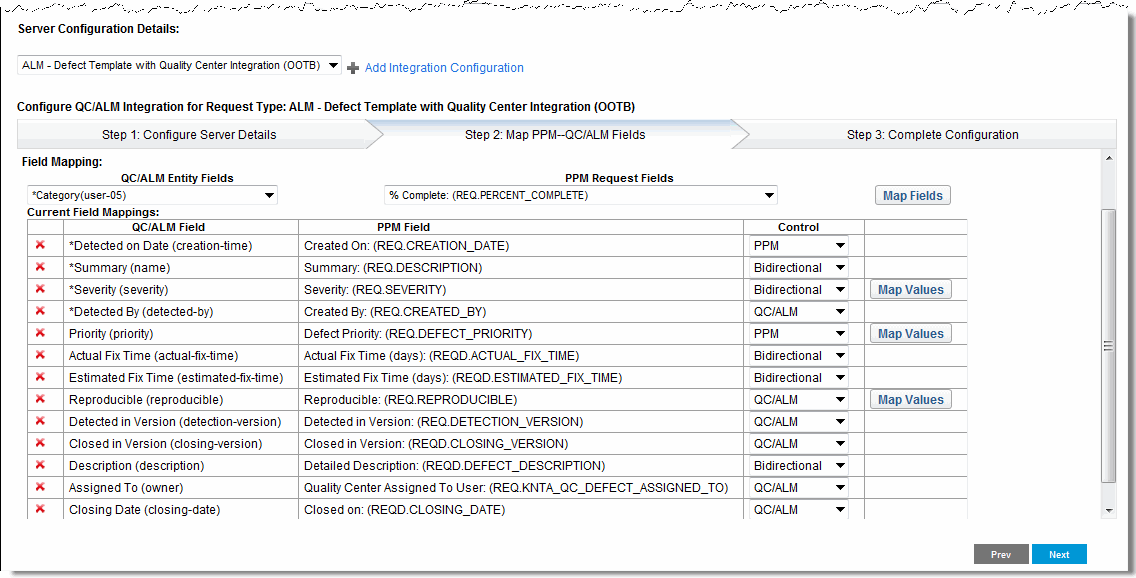Remove the Summary (name) field mapping
The height and width of the screenshot is (578, 1136).
tap(40, 267)
